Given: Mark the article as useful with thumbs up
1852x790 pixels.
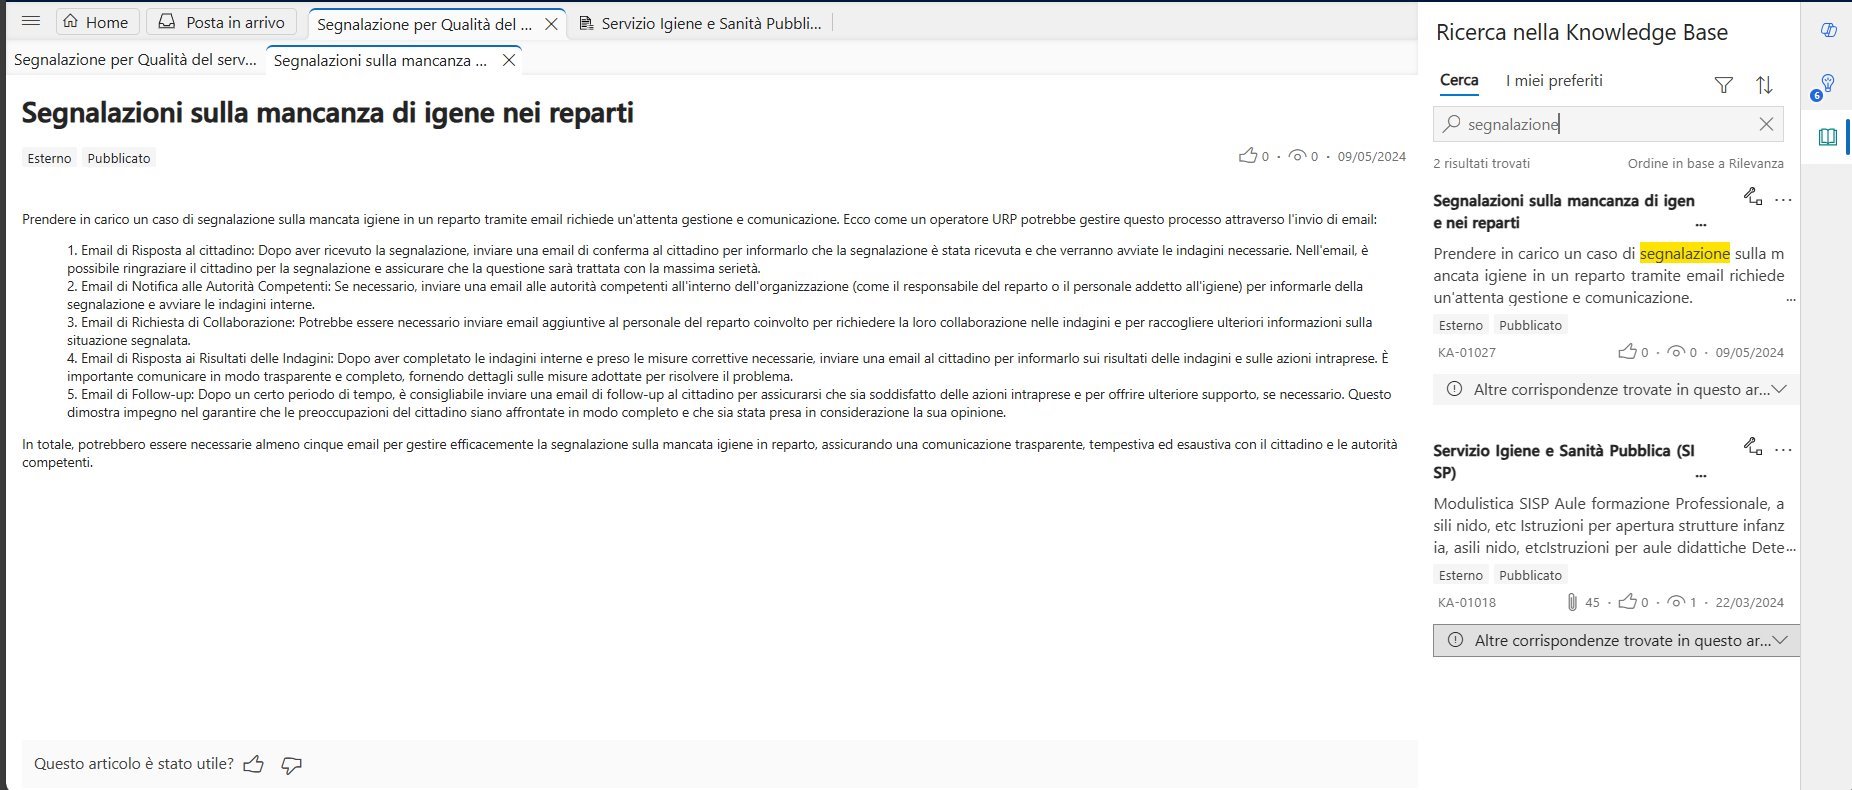Looking at the screenshot, I should (x=254, y=765).
